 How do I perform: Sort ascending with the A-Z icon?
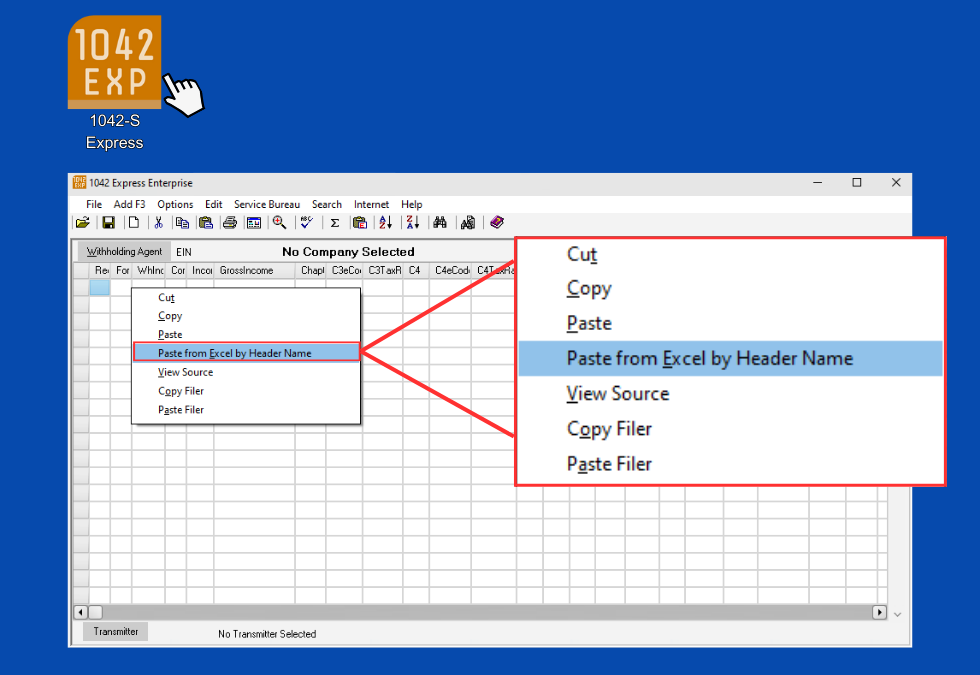coord(385,223)
